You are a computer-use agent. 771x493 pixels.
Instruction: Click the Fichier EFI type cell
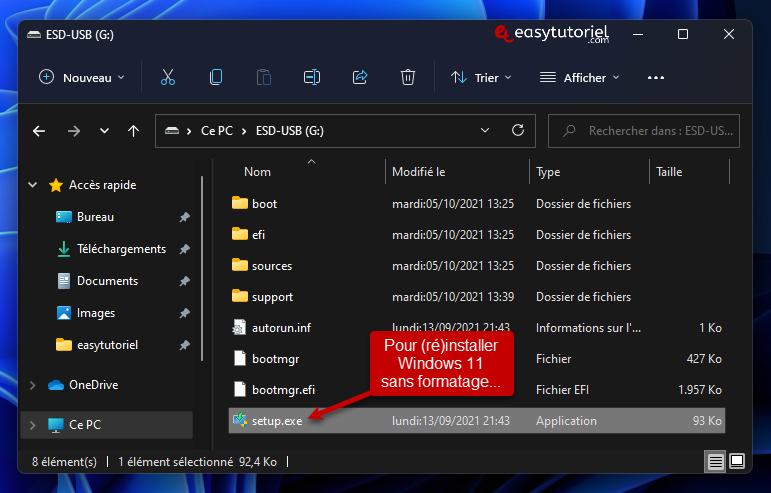pos(562,390)
